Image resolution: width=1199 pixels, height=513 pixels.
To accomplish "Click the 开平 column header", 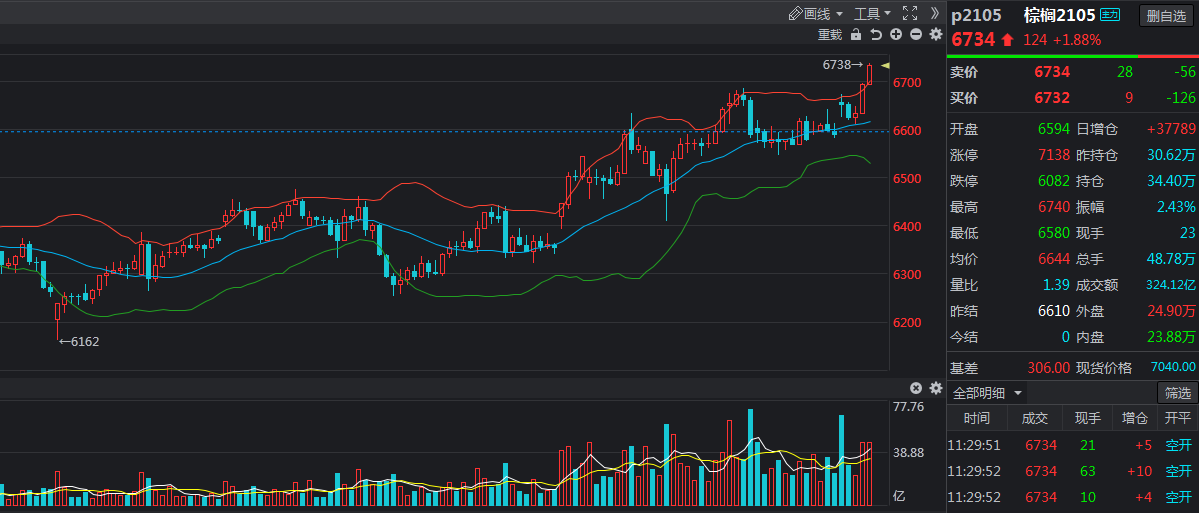I will point(1178,418).
